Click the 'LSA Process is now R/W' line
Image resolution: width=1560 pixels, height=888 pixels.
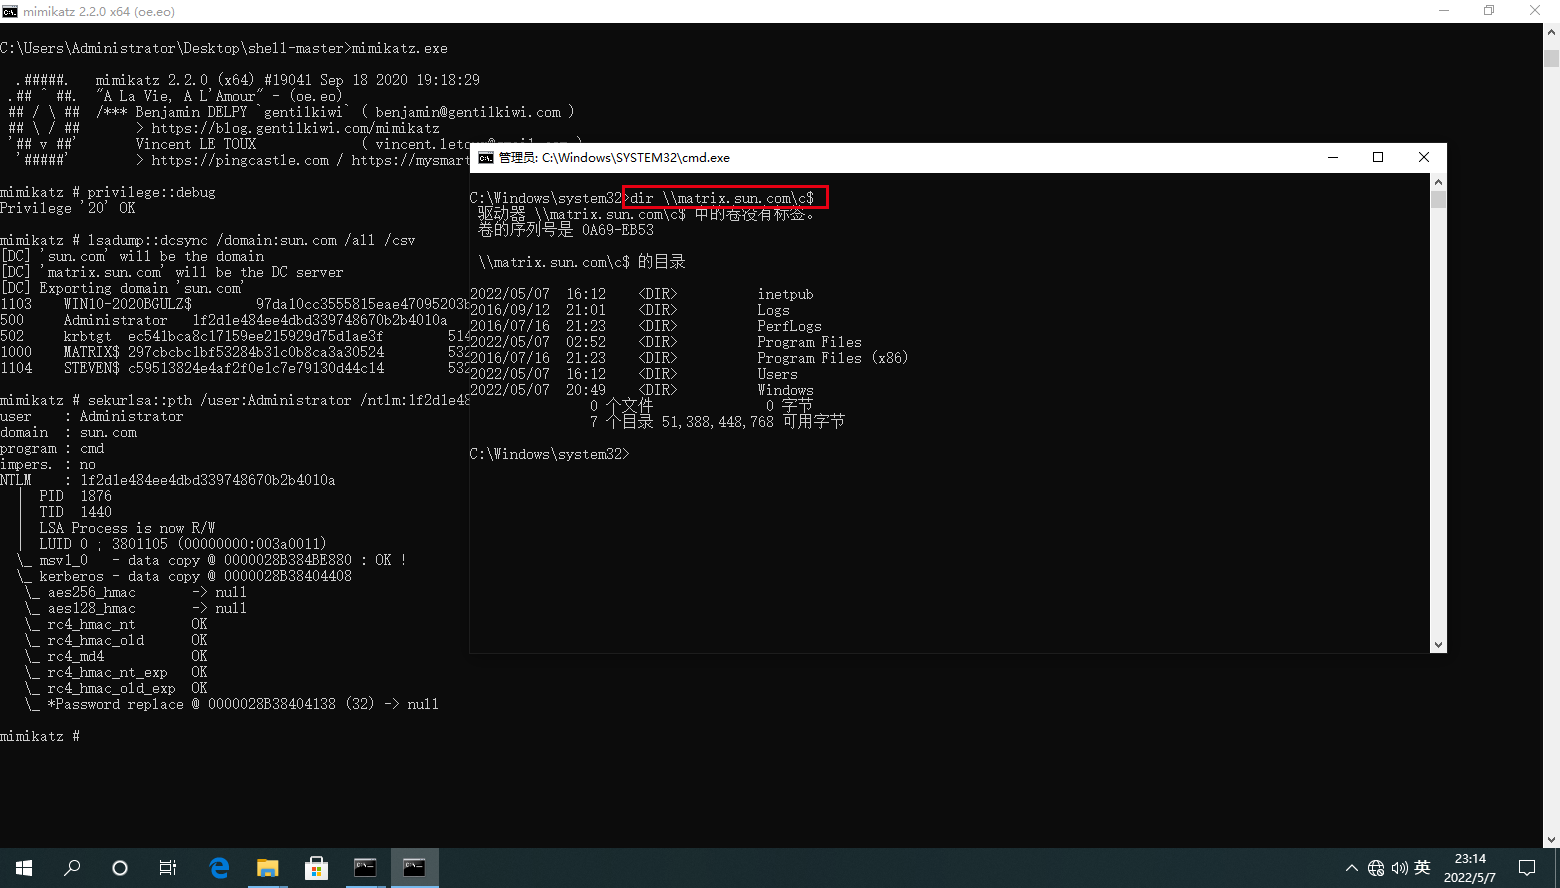pos(127,528)
